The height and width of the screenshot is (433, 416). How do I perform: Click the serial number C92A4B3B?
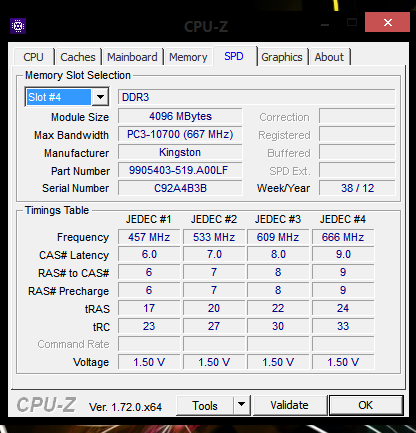pos(180,188)
